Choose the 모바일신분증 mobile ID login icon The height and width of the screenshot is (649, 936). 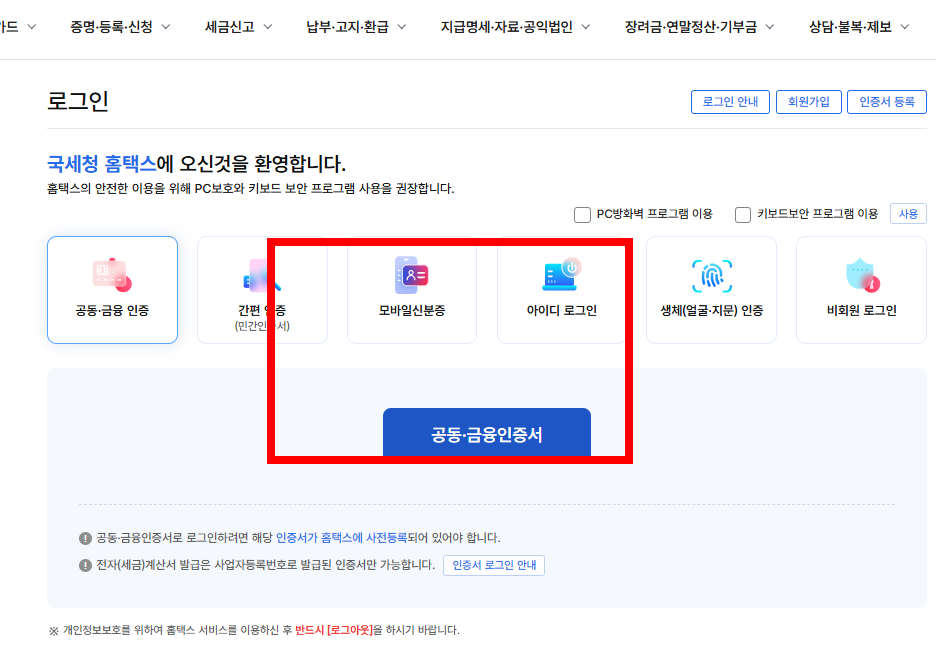pos(411,290)
